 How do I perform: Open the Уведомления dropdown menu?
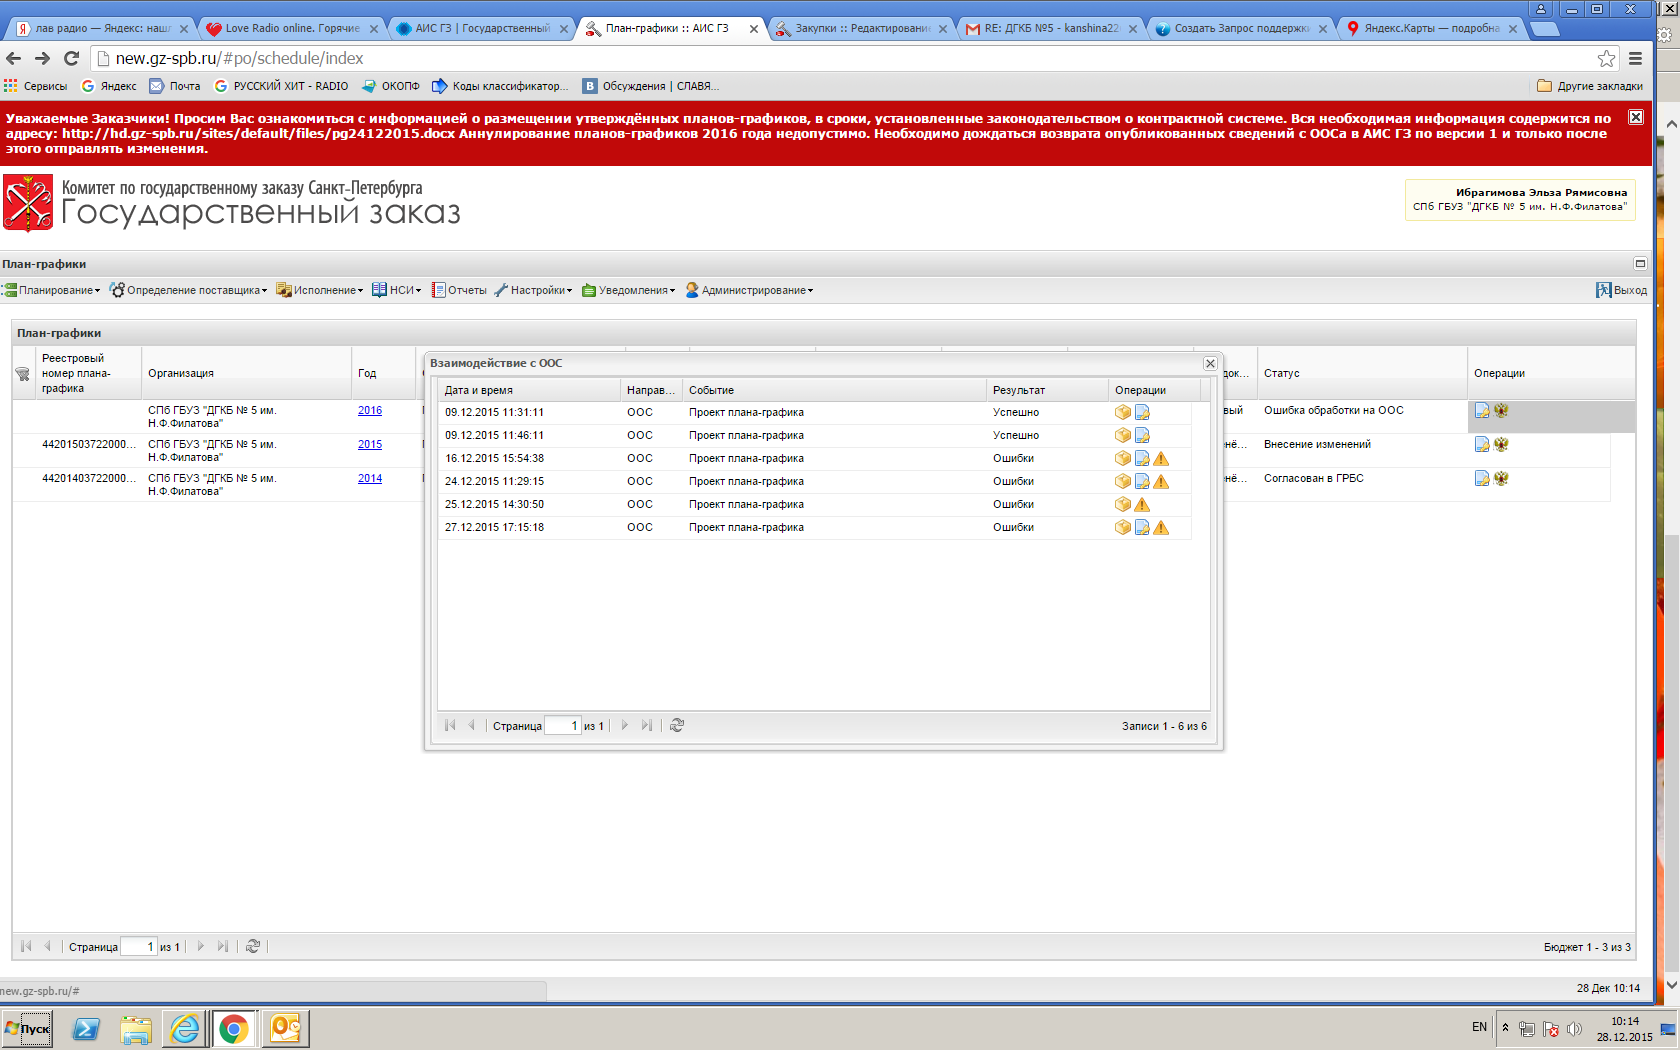tap(629, 290)
